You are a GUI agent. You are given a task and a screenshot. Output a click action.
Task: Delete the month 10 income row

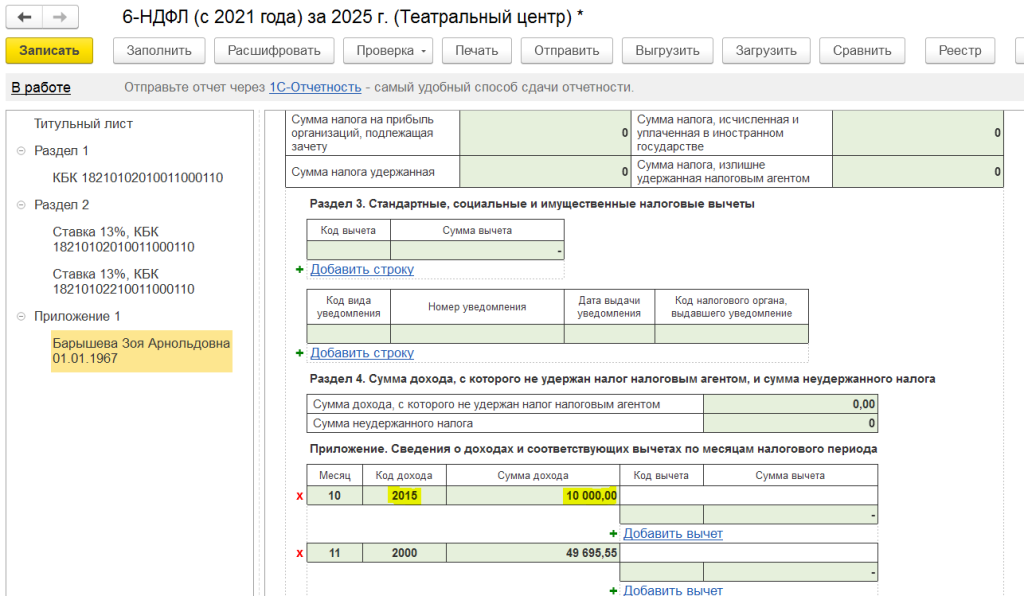point(298,496)
